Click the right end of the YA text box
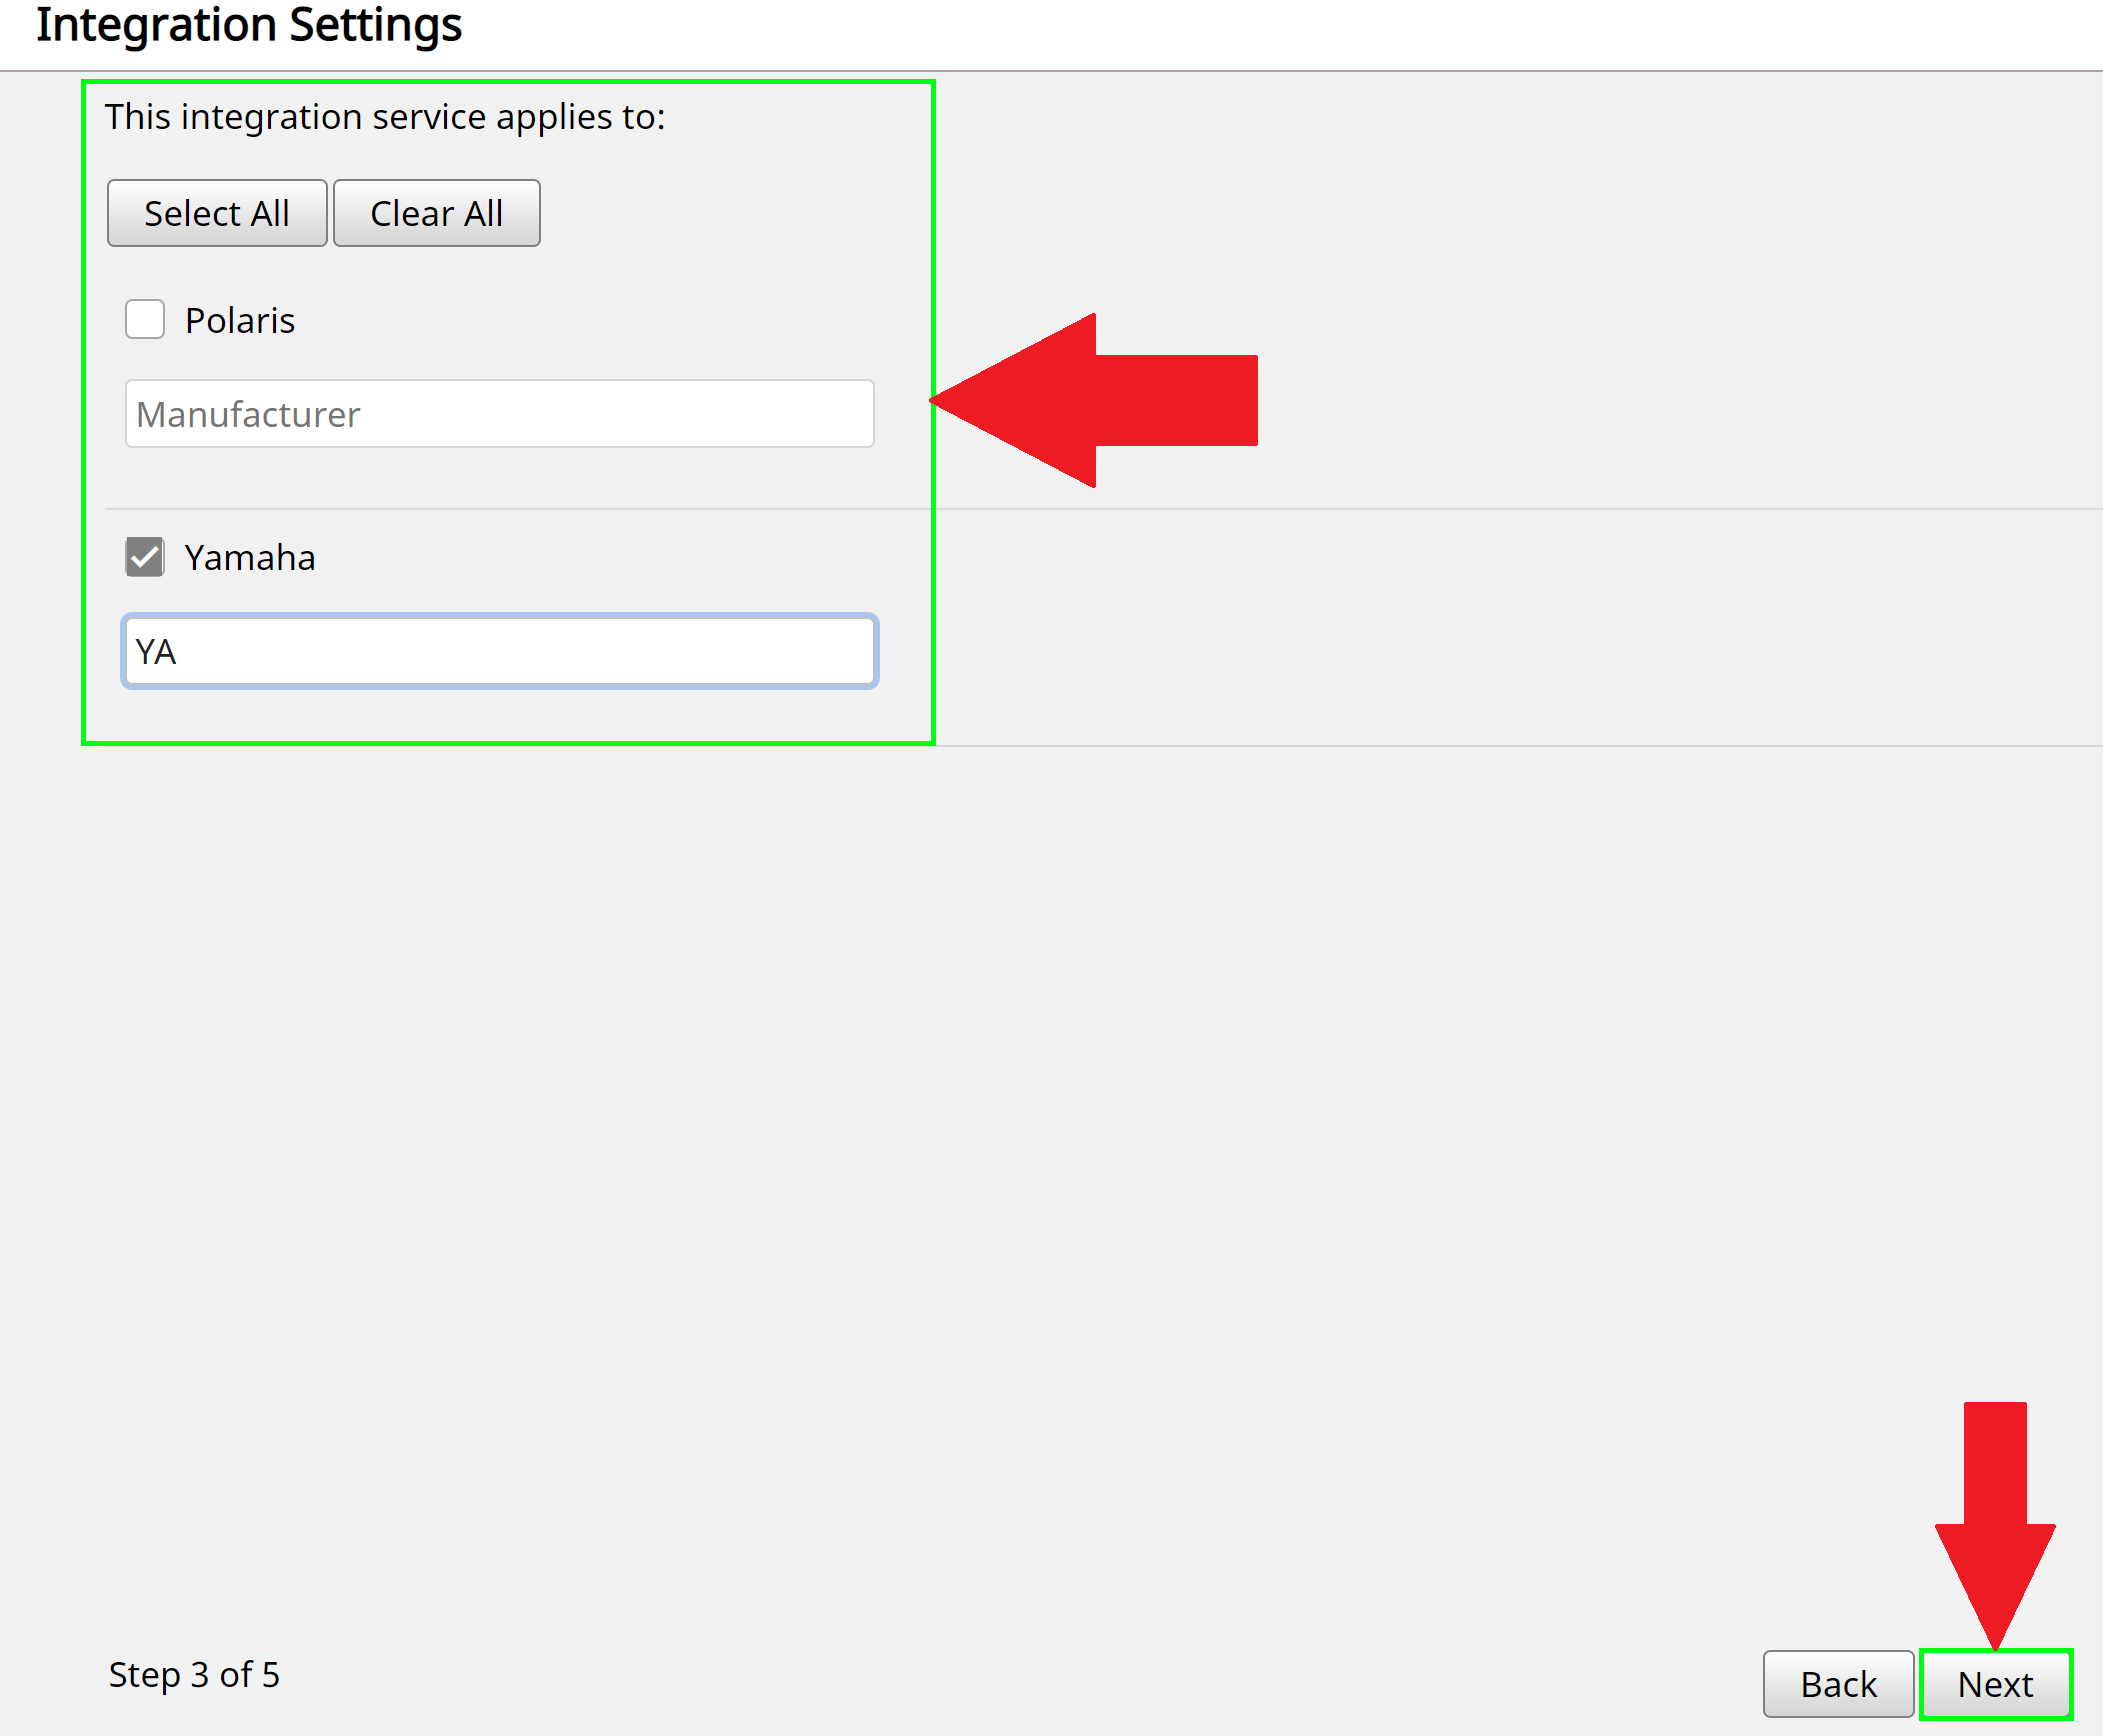The height and width of the screenshot is (1736, 2103). (x=850, y=651)
